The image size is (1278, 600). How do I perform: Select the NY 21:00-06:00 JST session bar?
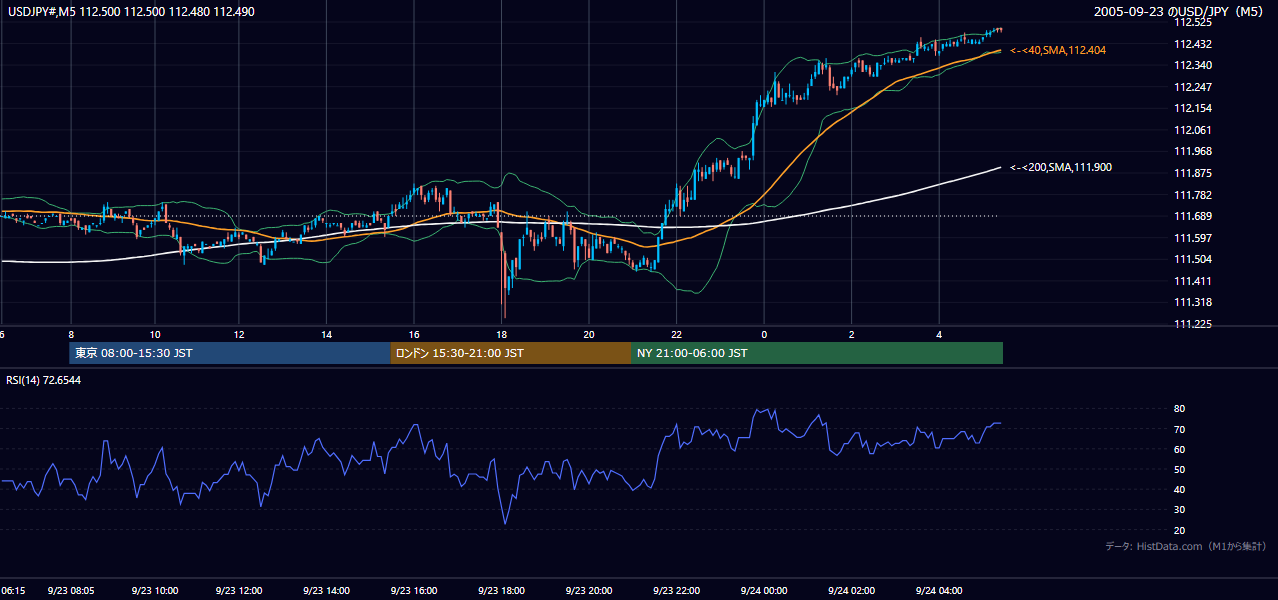pos(817,353)
